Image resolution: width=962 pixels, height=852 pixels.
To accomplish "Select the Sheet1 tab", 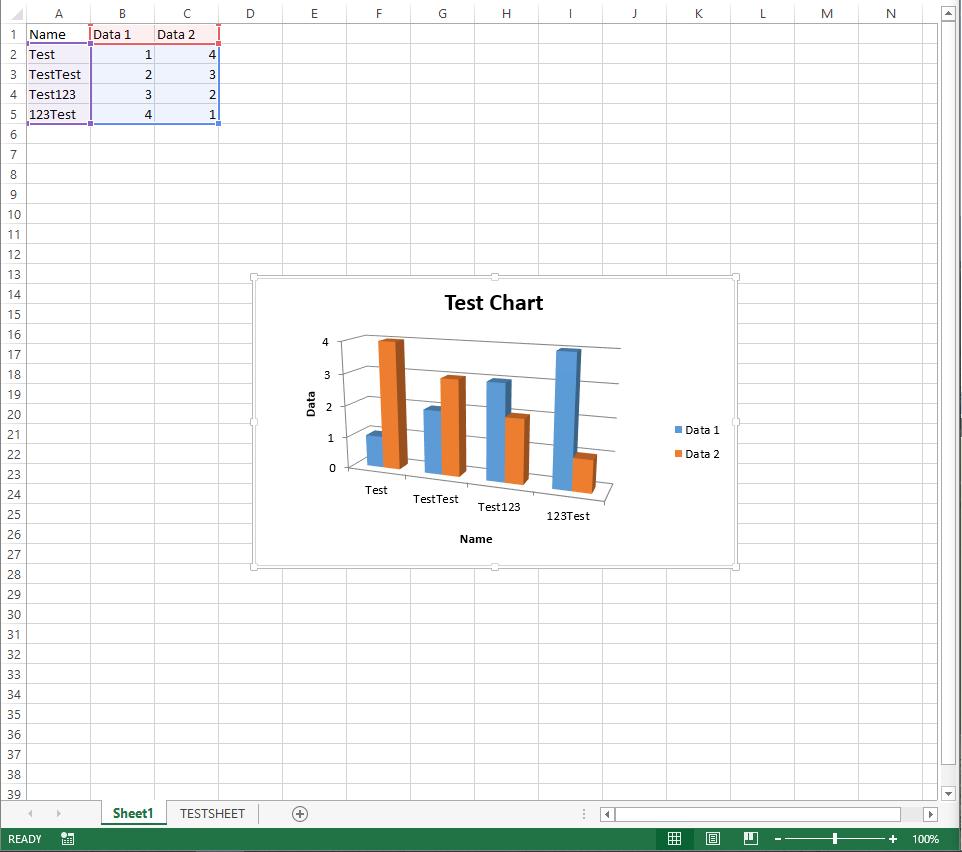I will coord(133,814).
